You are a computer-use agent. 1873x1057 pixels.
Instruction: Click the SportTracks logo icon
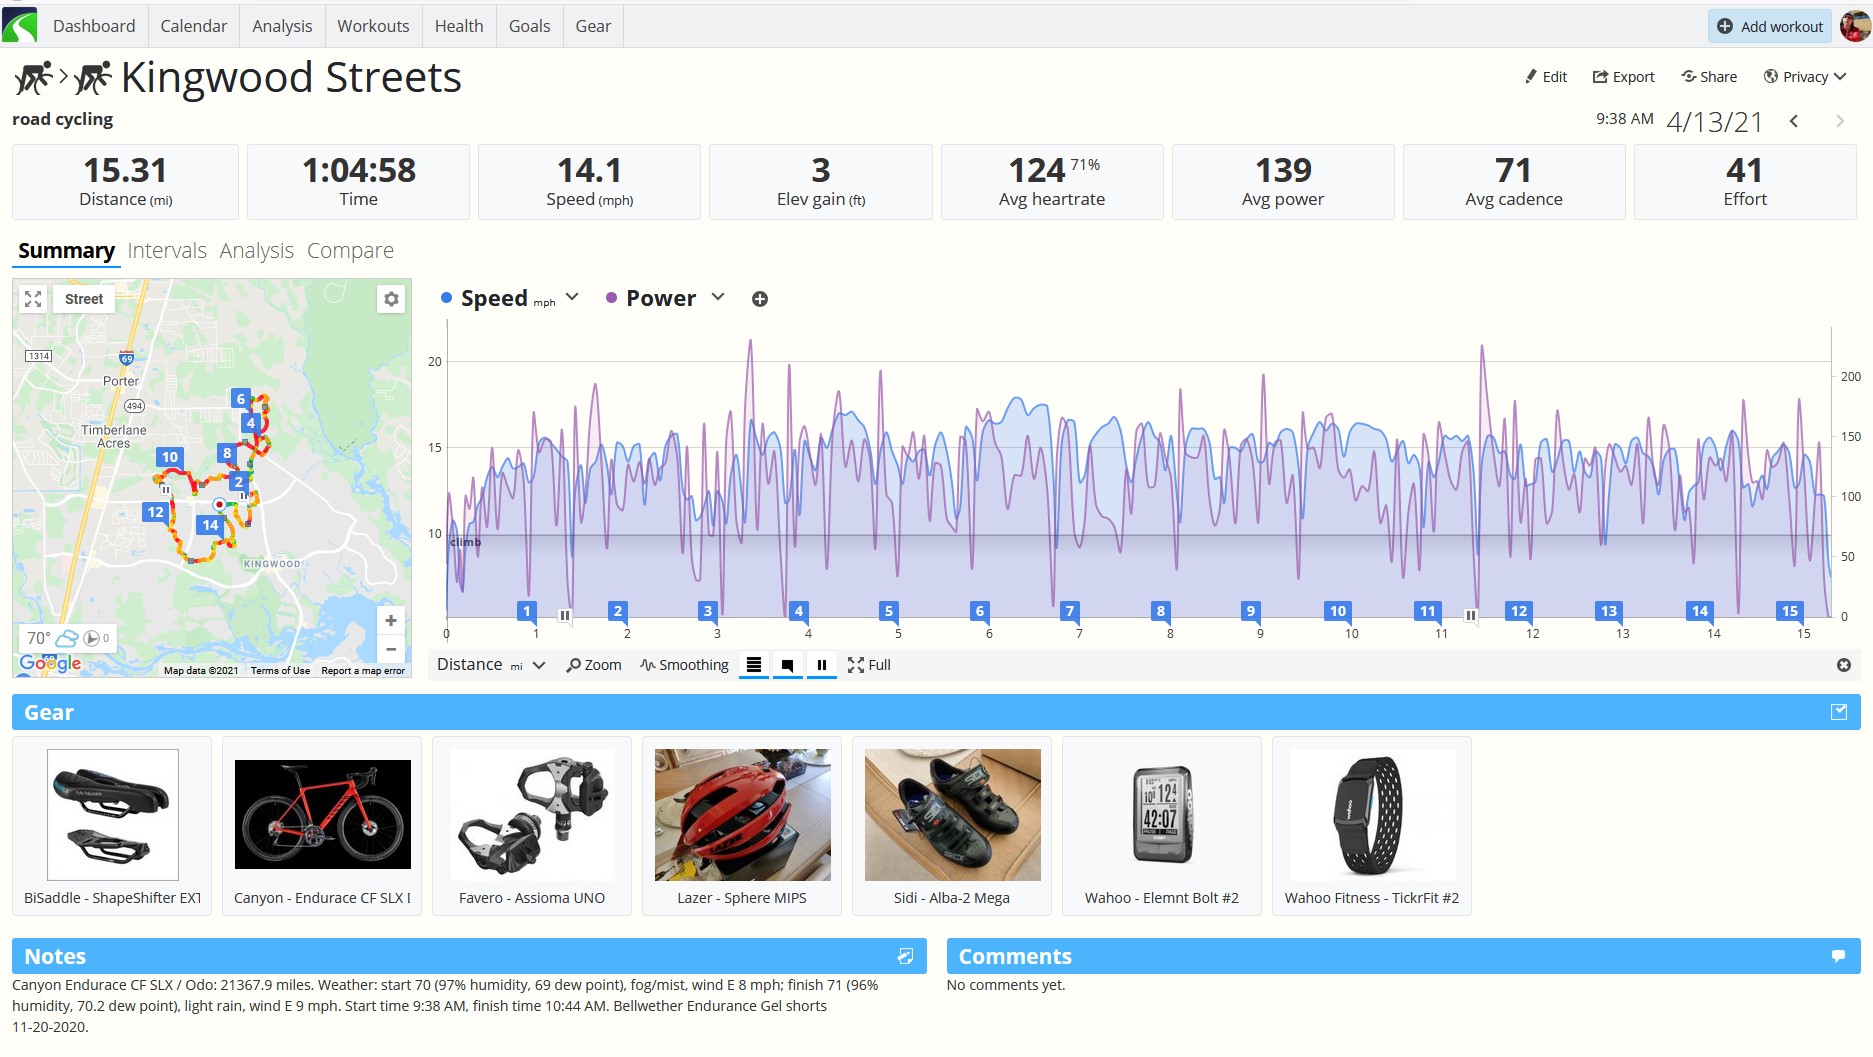pos(20,25)
